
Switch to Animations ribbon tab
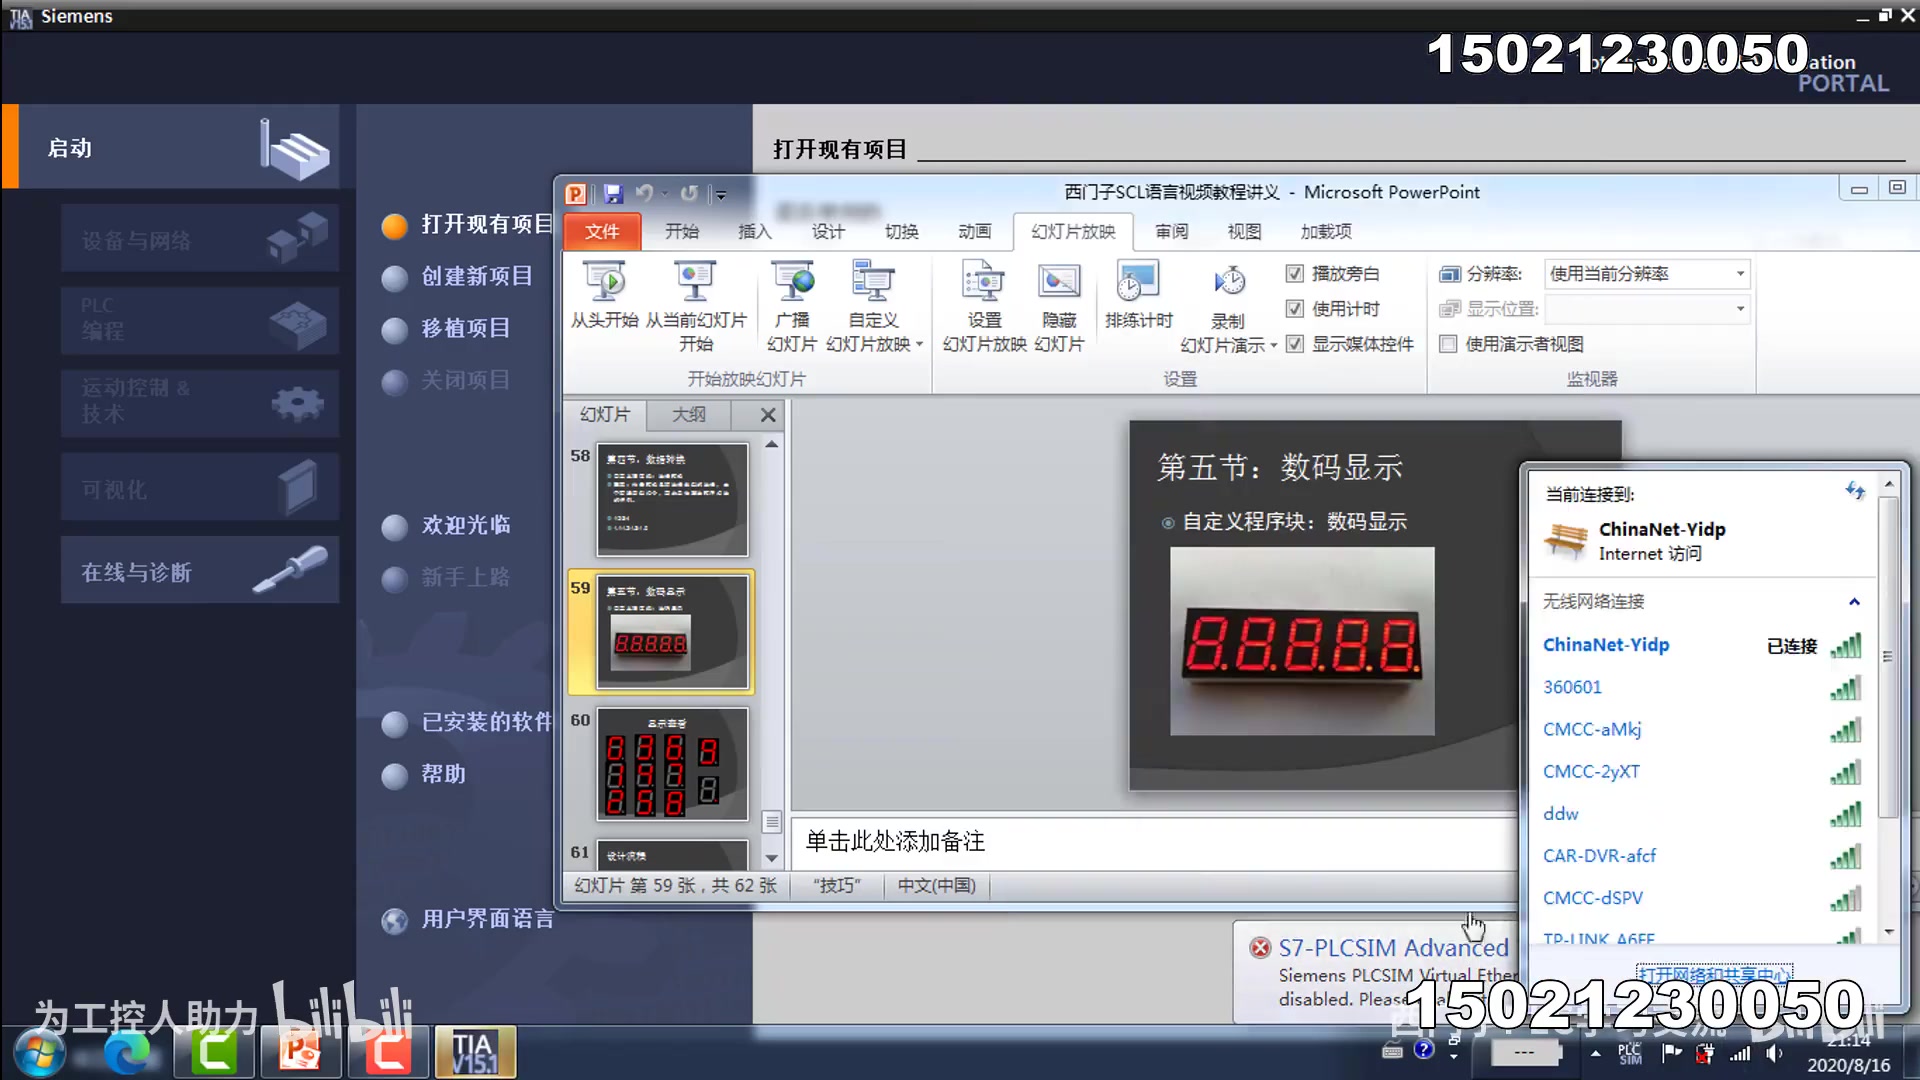click(x=974, y=231)
